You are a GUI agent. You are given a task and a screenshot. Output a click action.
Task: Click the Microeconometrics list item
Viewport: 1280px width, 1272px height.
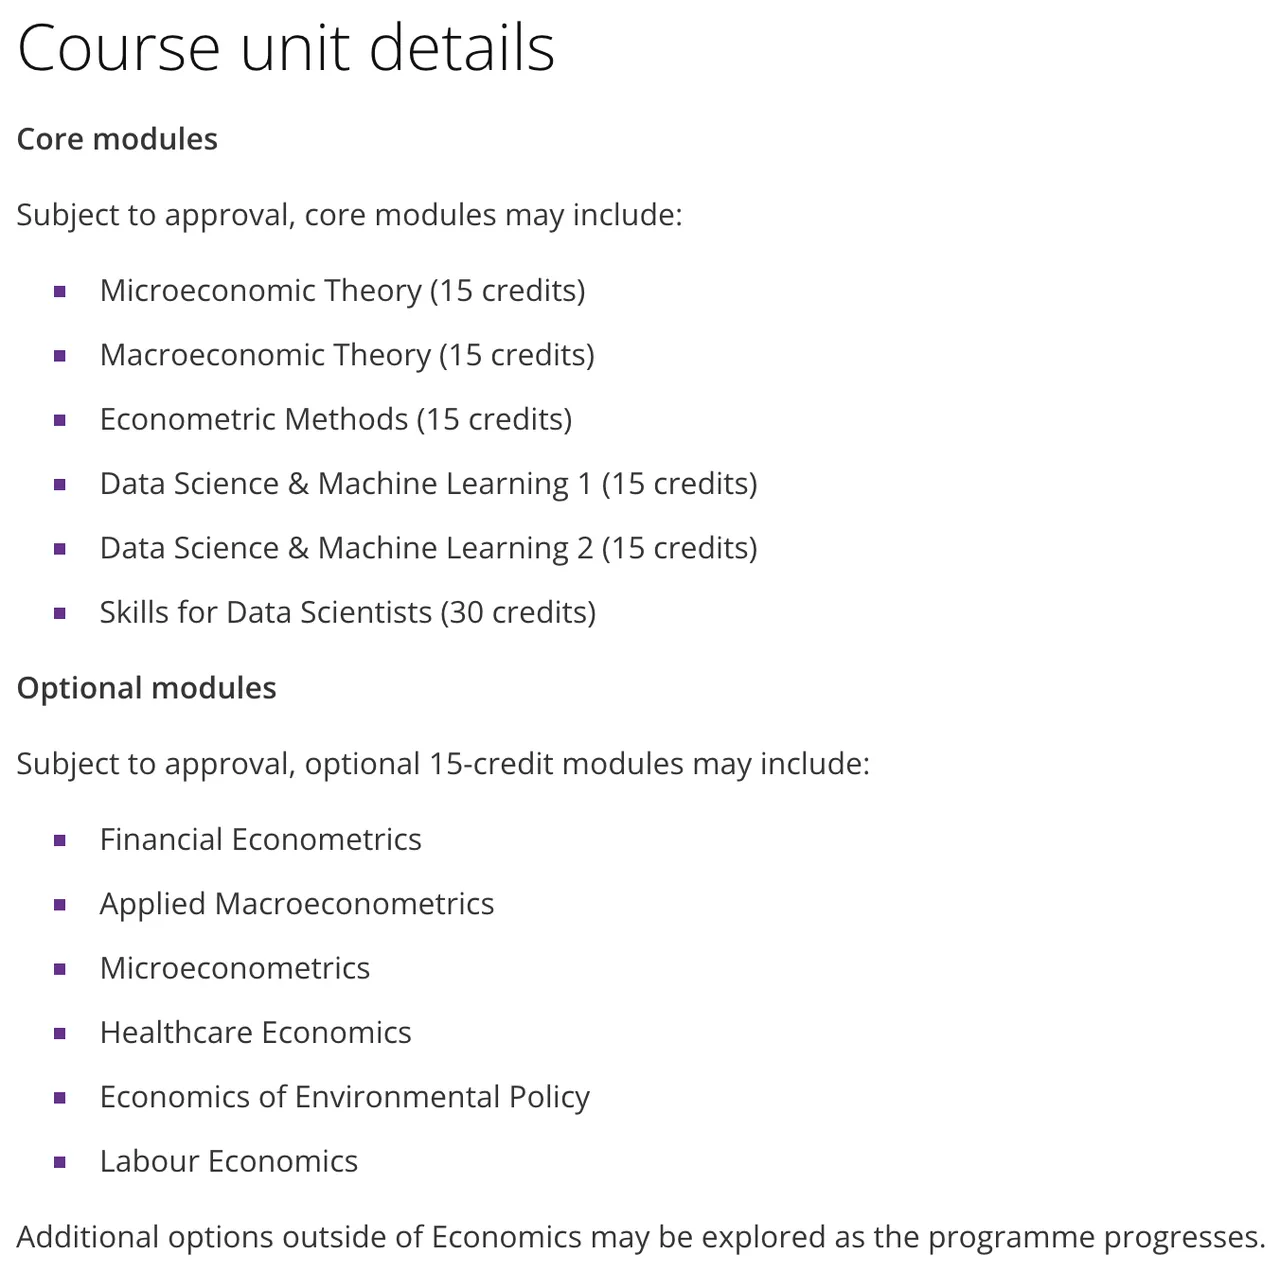234,968
